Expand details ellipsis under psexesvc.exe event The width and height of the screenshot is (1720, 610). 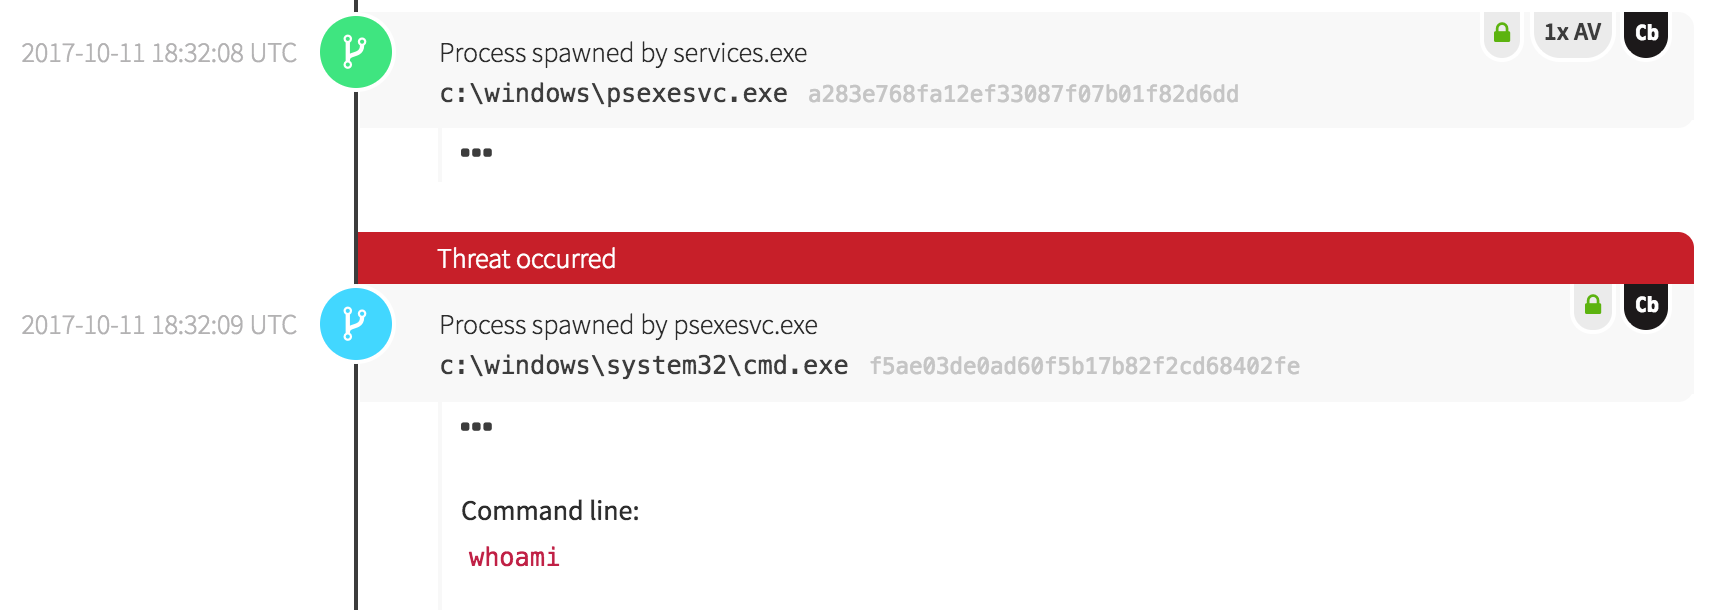point(476,153)
